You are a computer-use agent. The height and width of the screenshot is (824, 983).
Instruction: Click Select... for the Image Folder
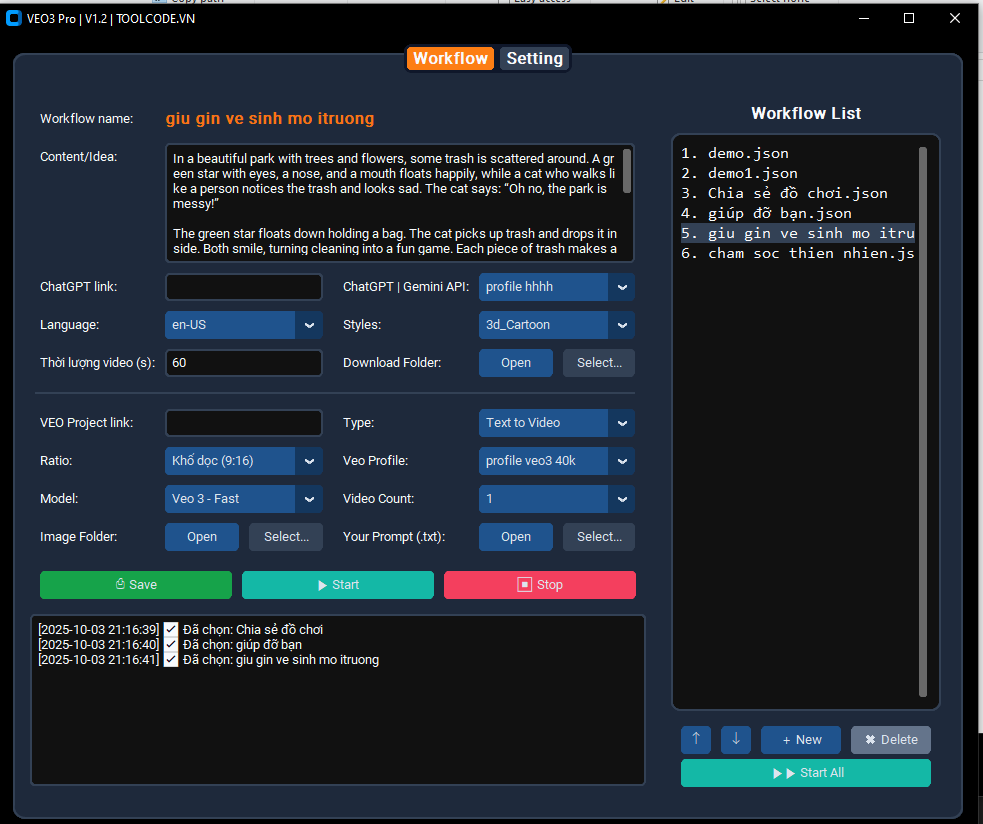tap(286, 537)
